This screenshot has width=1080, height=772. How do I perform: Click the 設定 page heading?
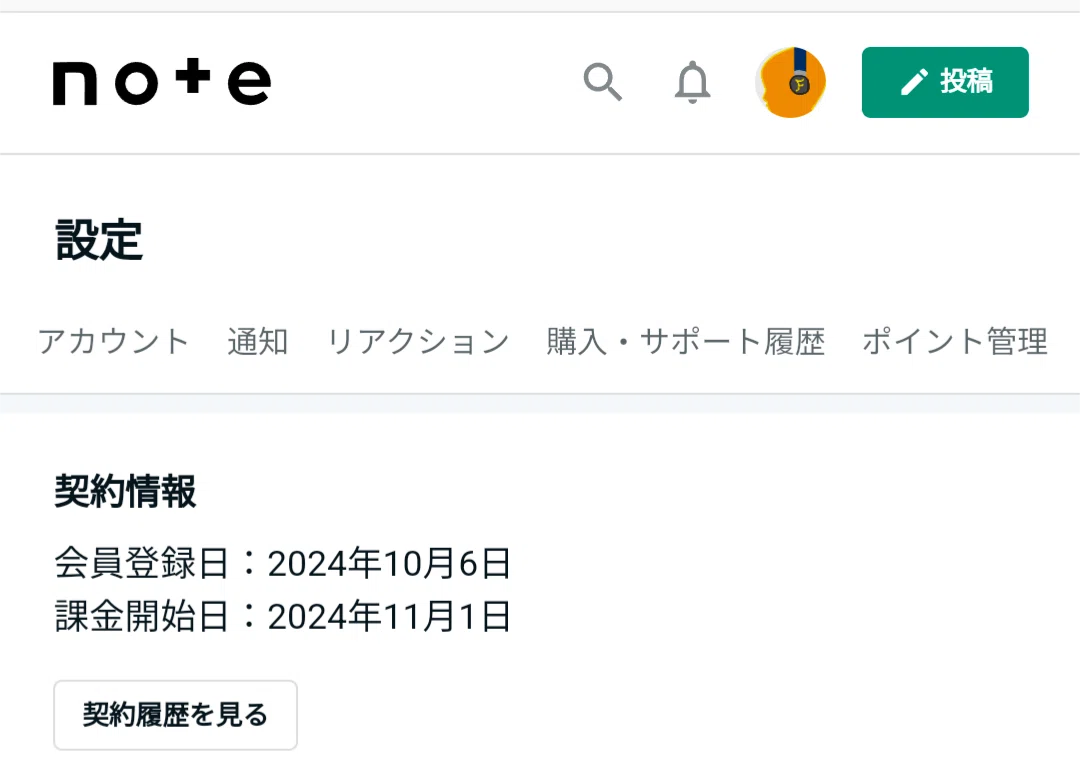[99, 240]
